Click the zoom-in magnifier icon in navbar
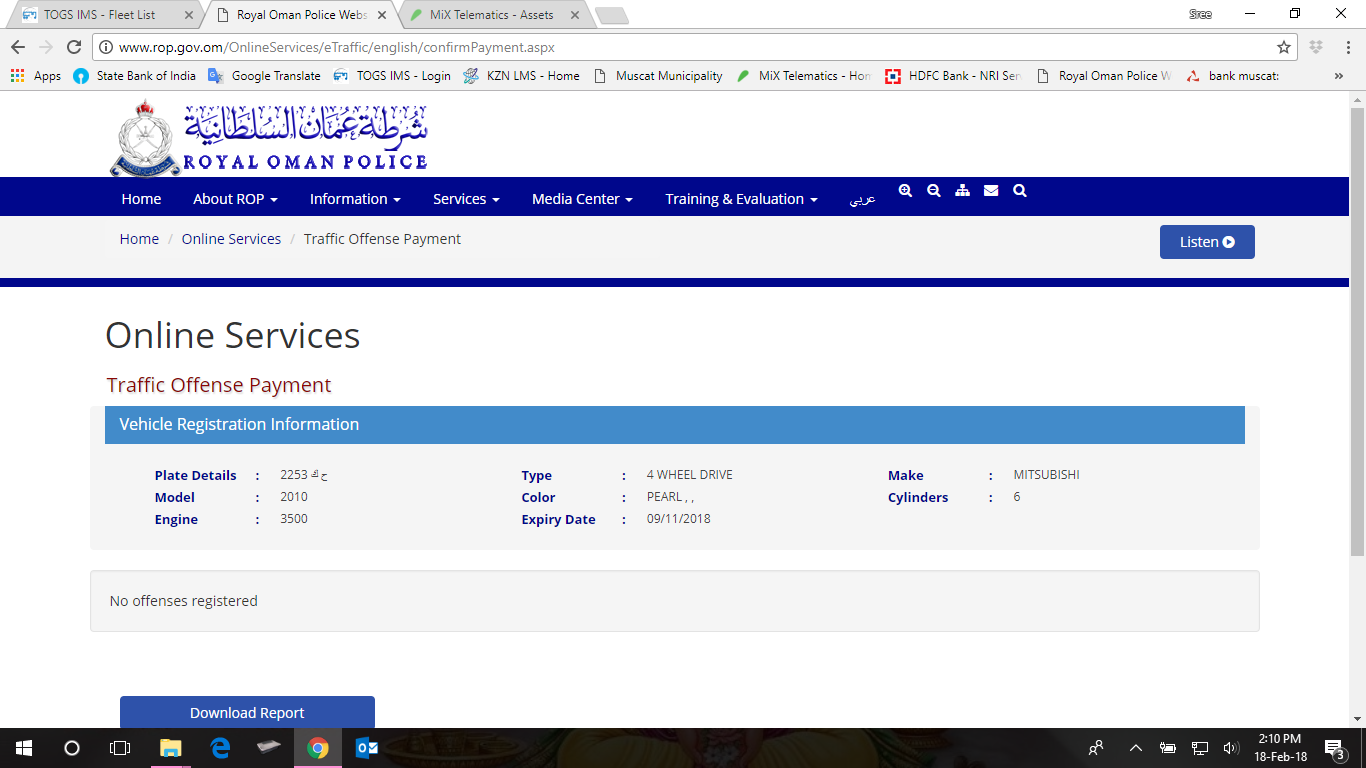Image resolution: width=1366 pixels, height=768 pixels. click(x=905, y=191)
